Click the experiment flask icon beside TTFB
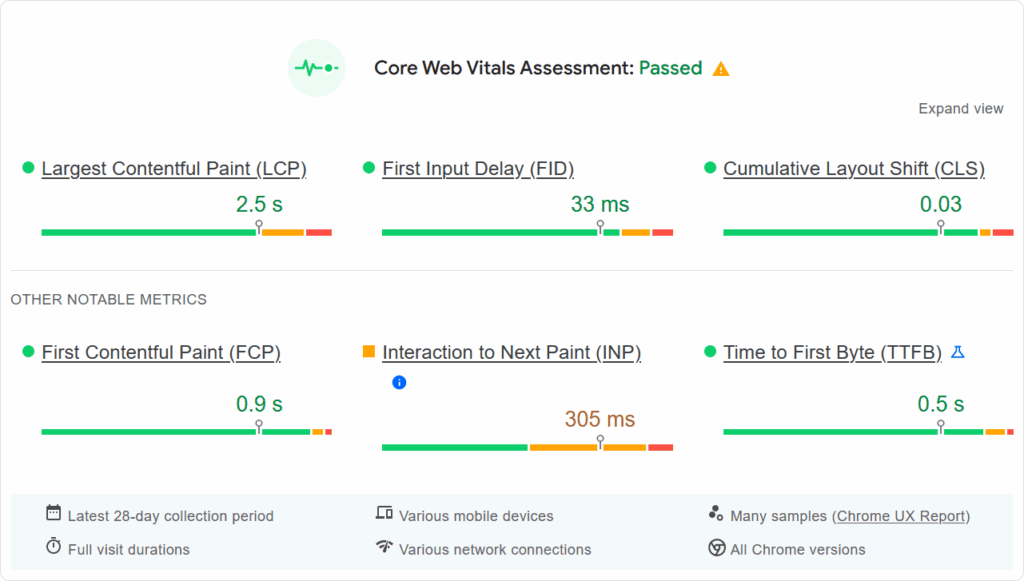1024x581 pixels. (x=958, y=351)
